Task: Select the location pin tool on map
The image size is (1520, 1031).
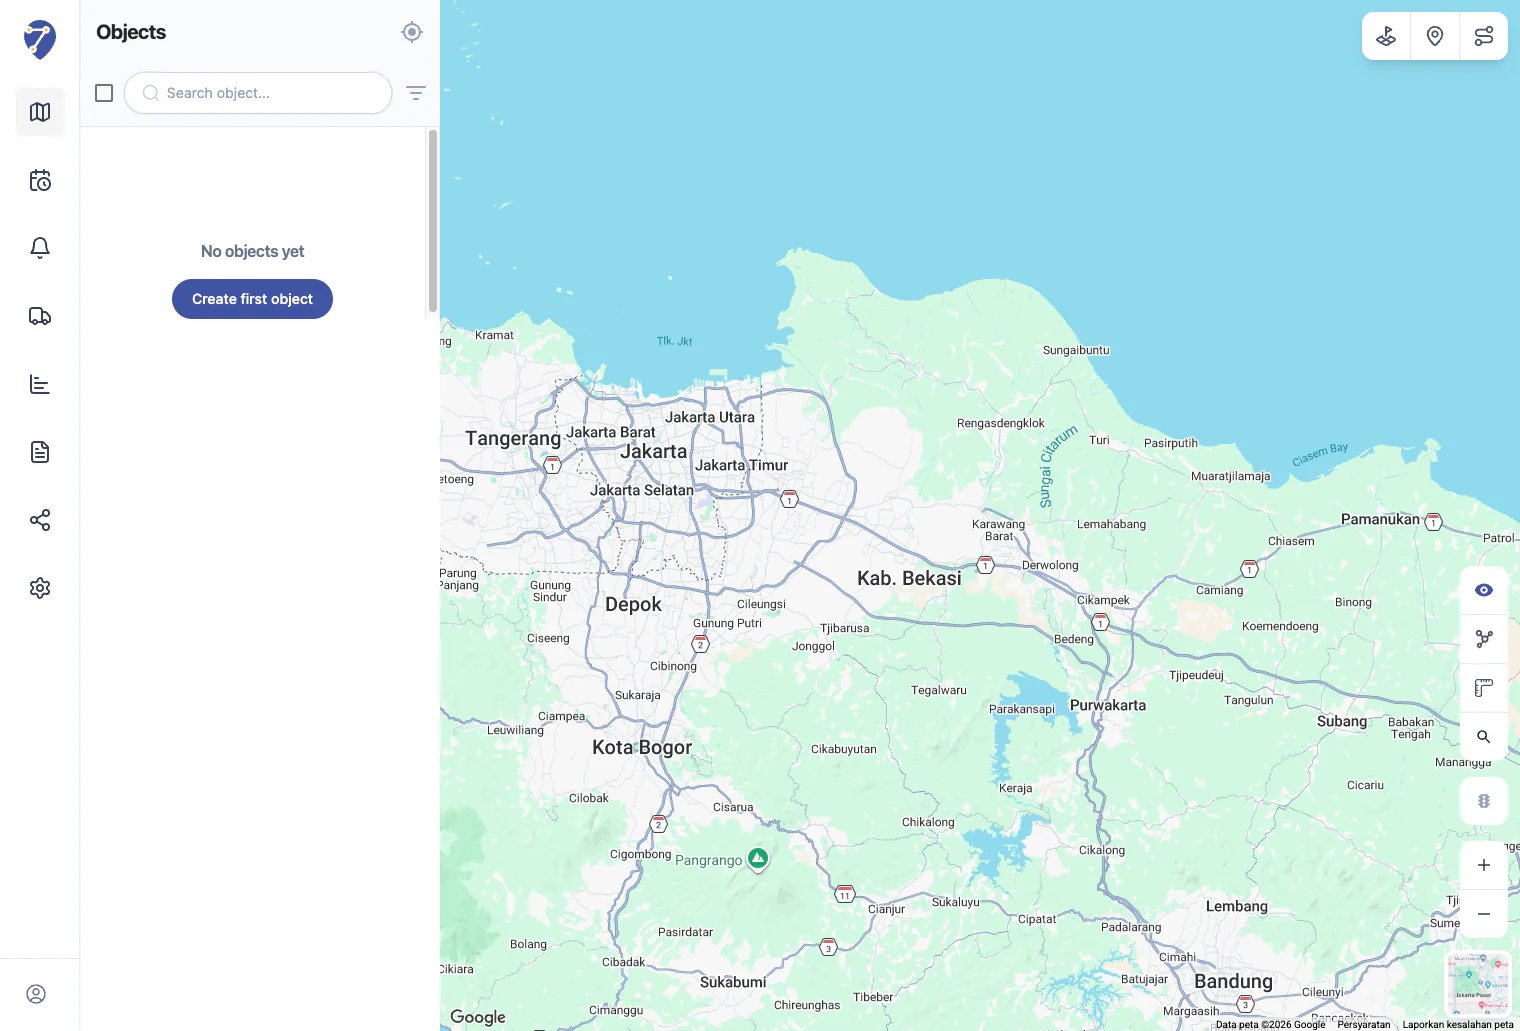Action: (1435, 36)
